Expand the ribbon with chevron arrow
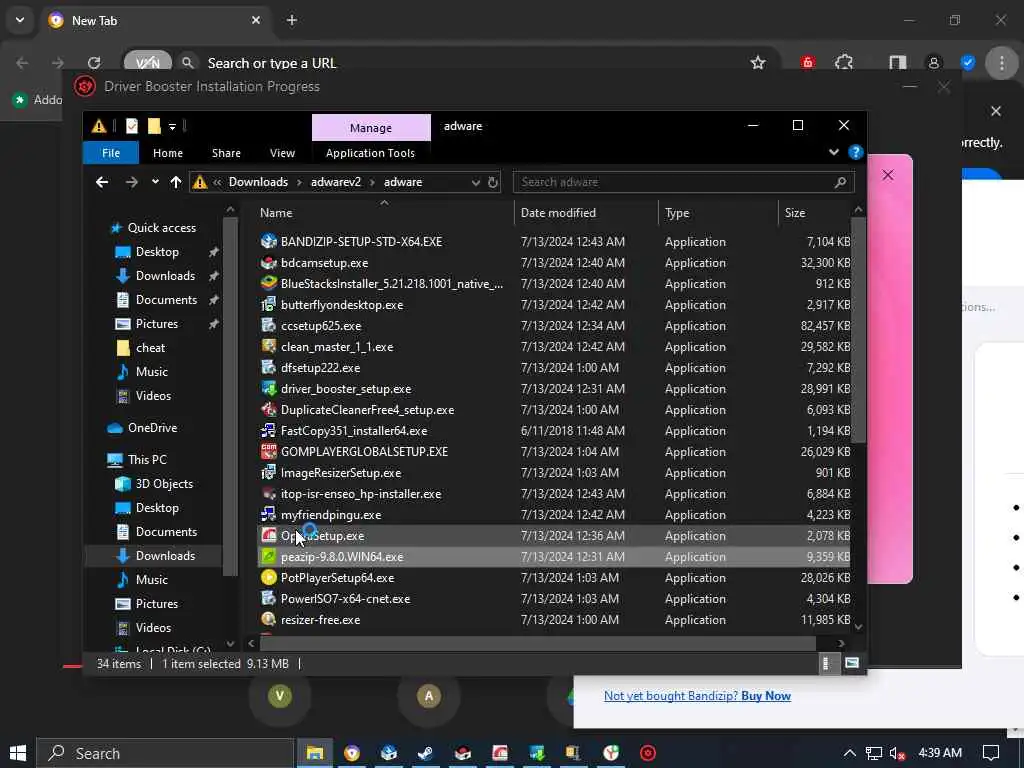Screen dimensions: 1024x768 pos(834,152)
